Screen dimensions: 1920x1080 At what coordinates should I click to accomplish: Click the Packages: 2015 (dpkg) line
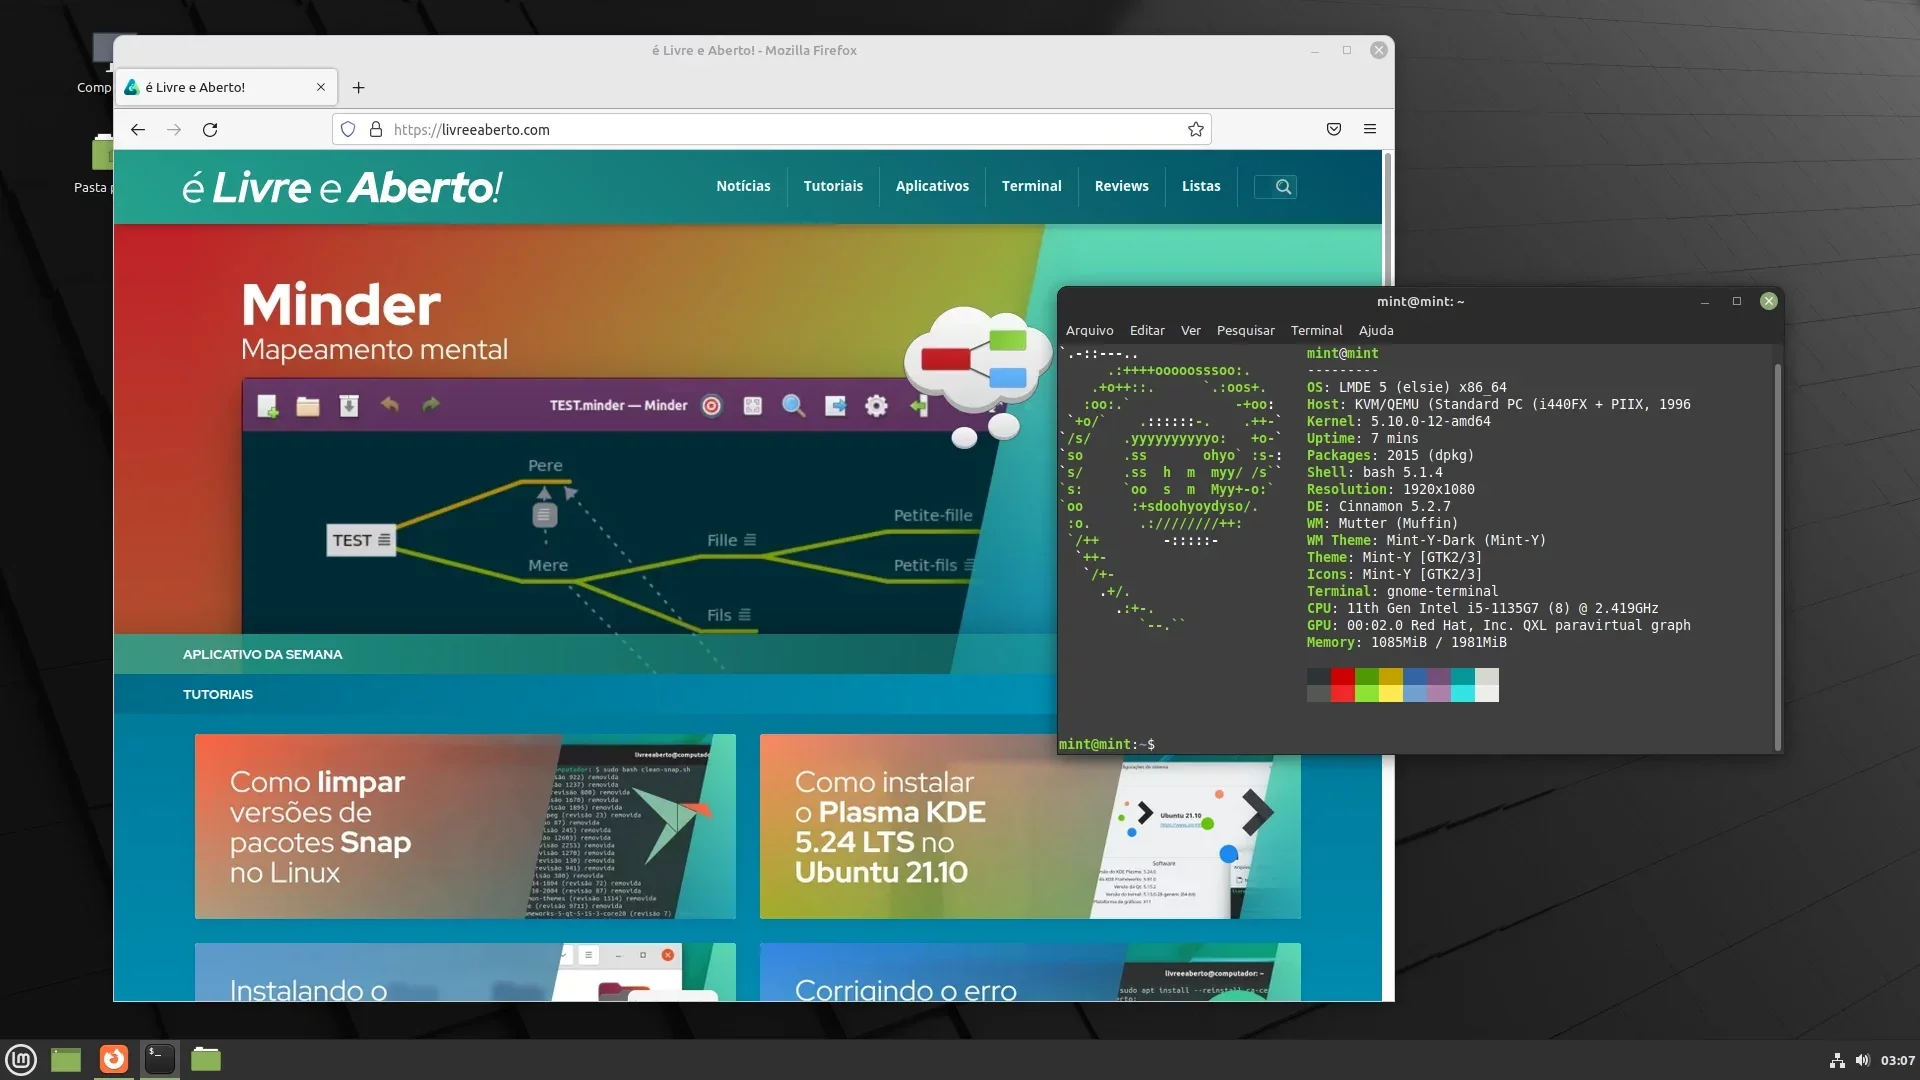1390,456
